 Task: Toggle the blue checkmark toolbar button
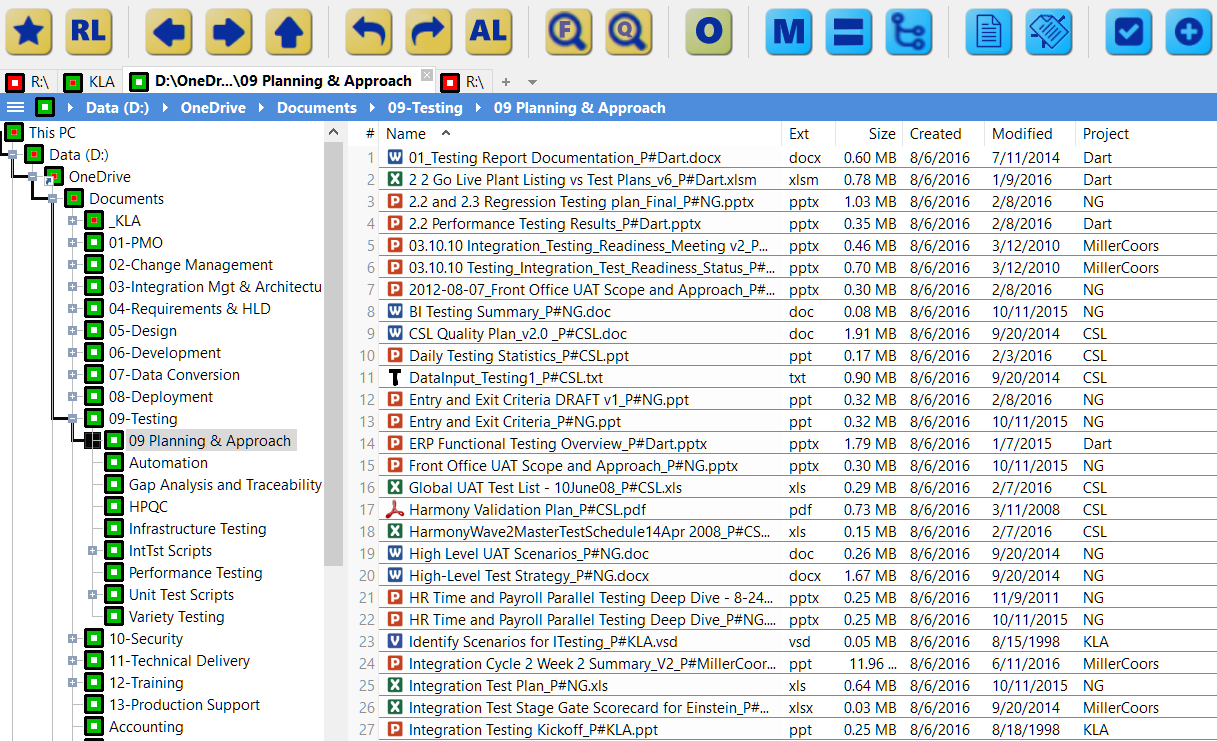[1129, 31]
